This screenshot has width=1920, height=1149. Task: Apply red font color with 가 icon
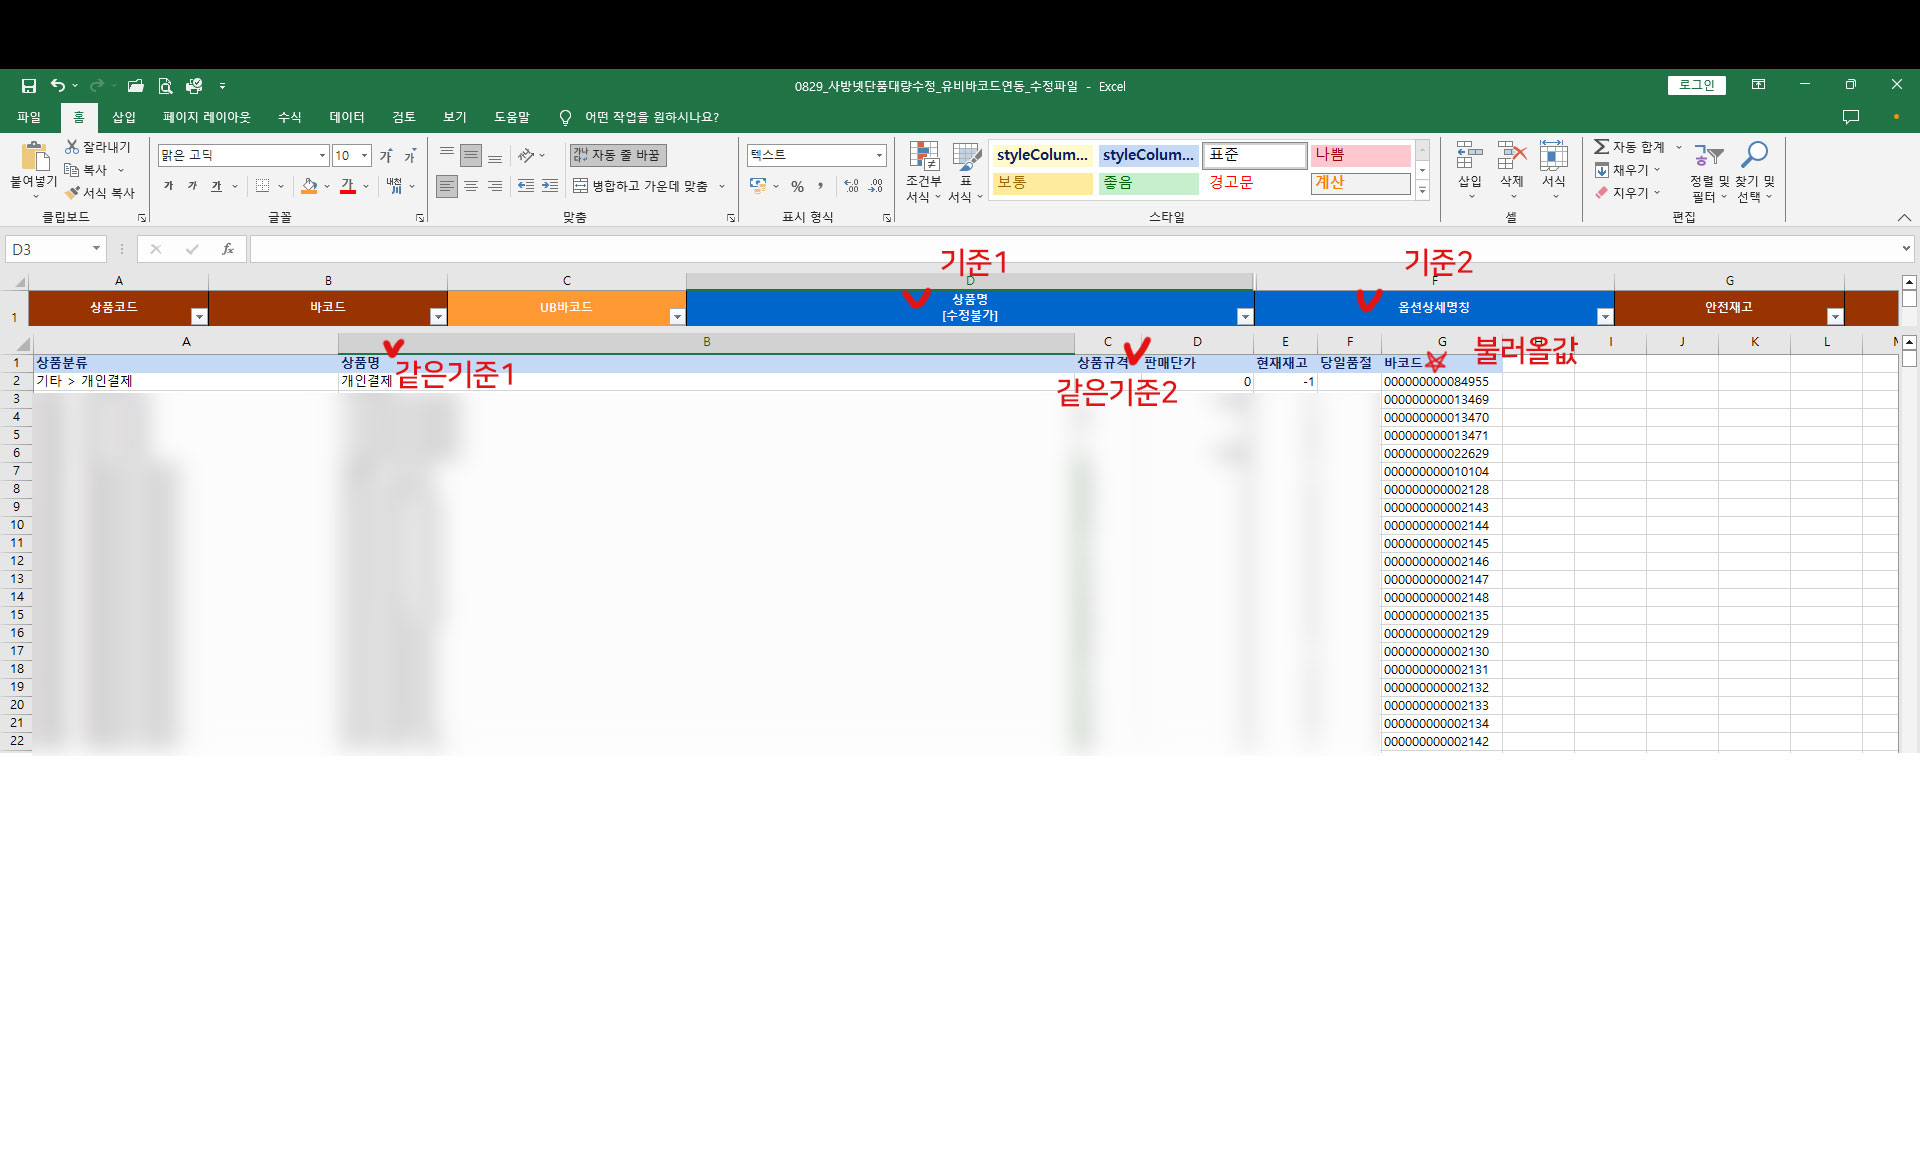coord(348,186)
